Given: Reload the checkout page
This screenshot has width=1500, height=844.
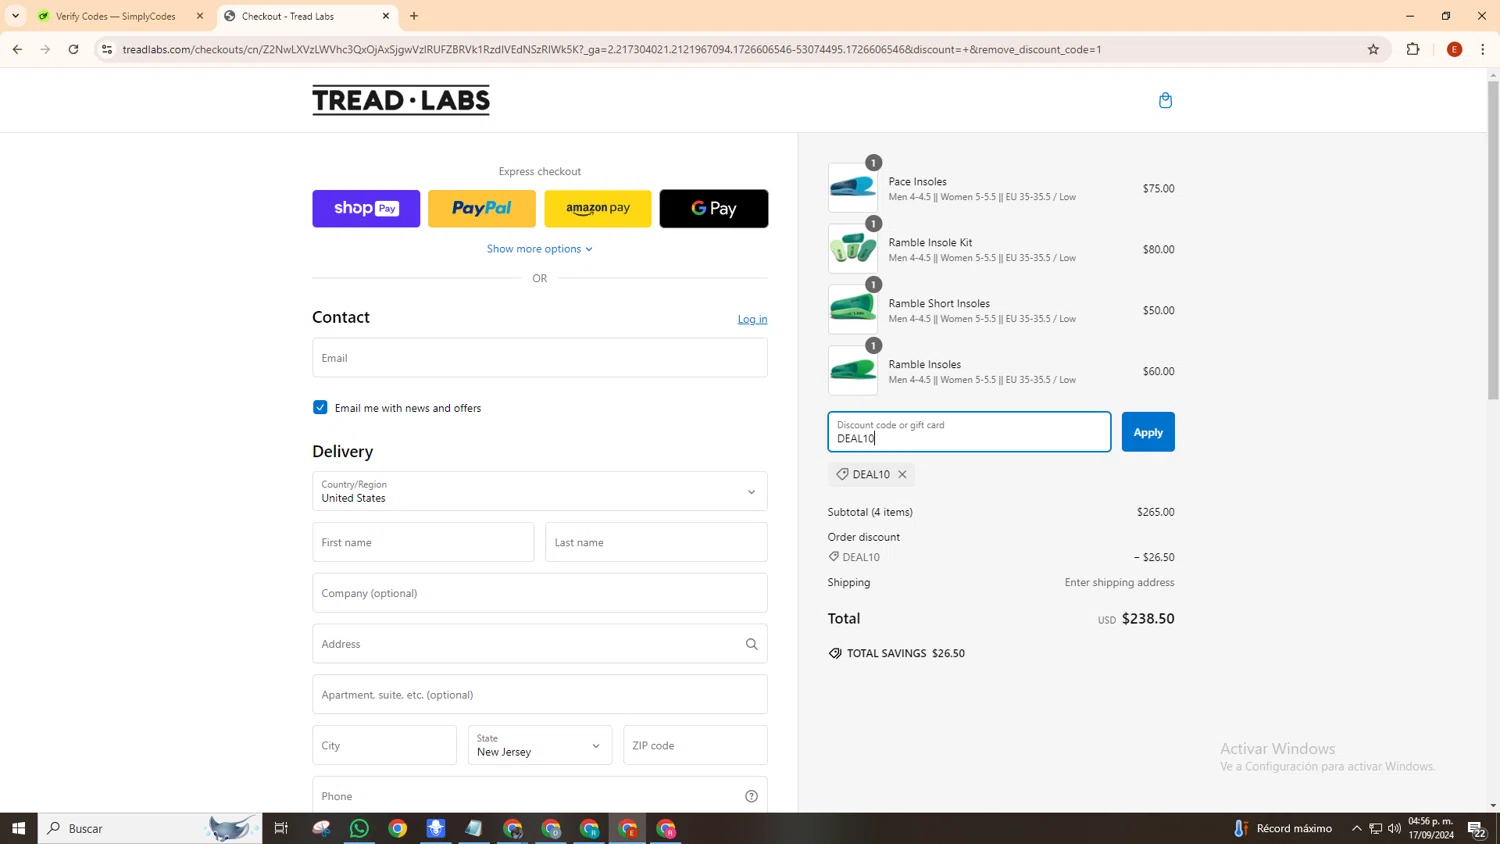Looking at the screenshot, I should 73,49.
